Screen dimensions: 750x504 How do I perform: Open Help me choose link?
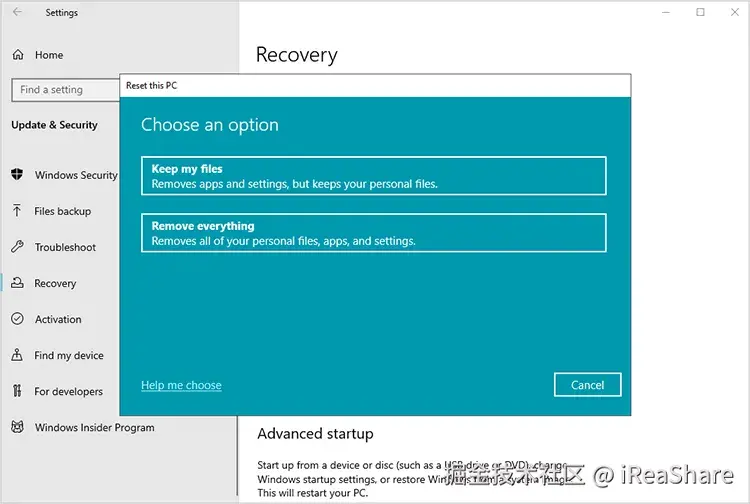tap(181, 385)
